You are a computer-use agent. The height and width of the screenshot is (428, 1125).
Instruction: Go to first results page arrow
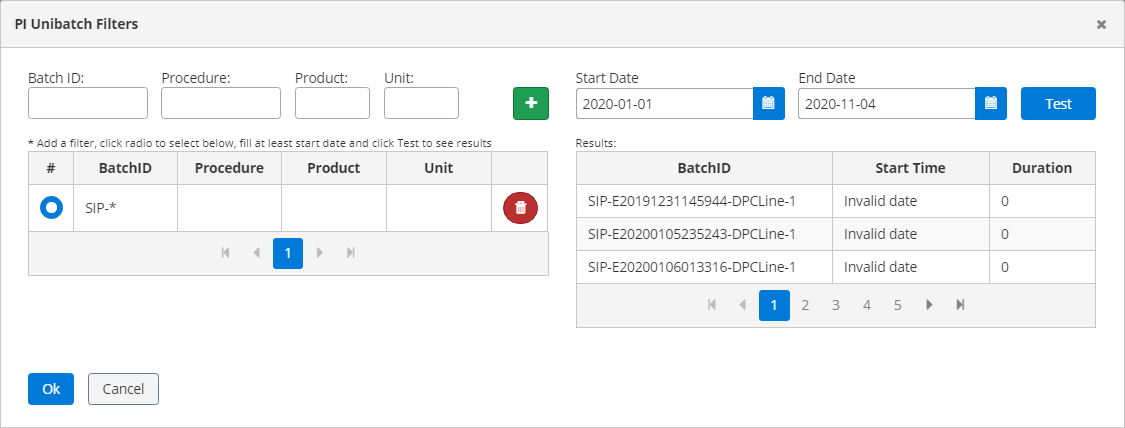pos(711,305)
